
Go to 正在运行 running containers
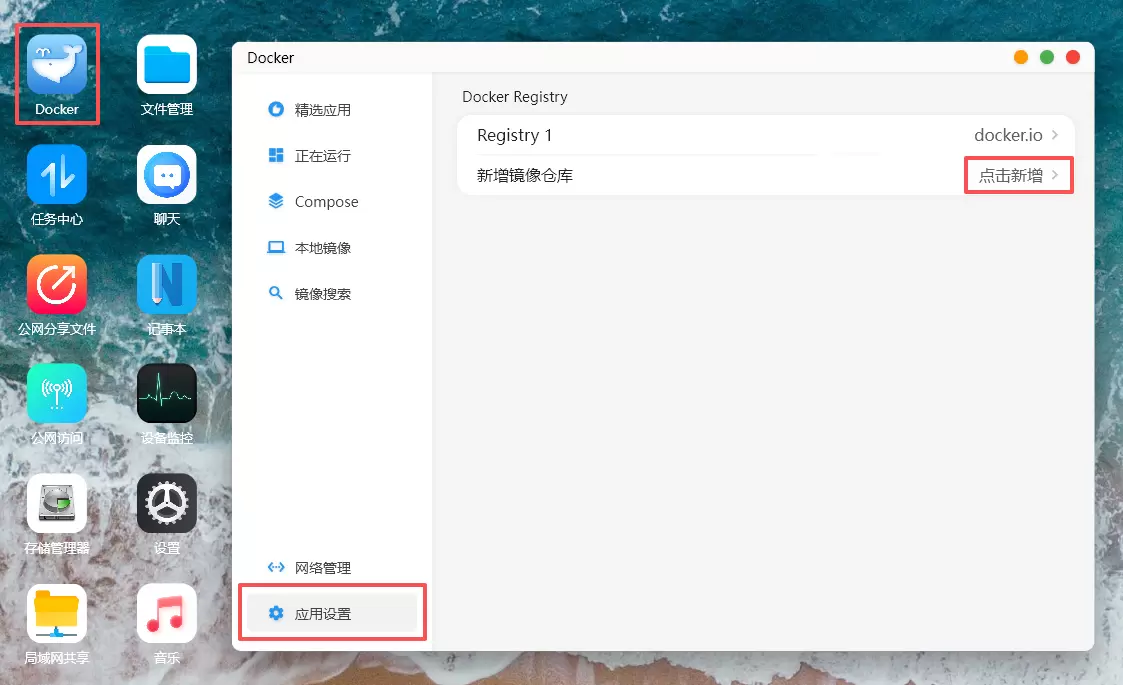tap(322, 156)
